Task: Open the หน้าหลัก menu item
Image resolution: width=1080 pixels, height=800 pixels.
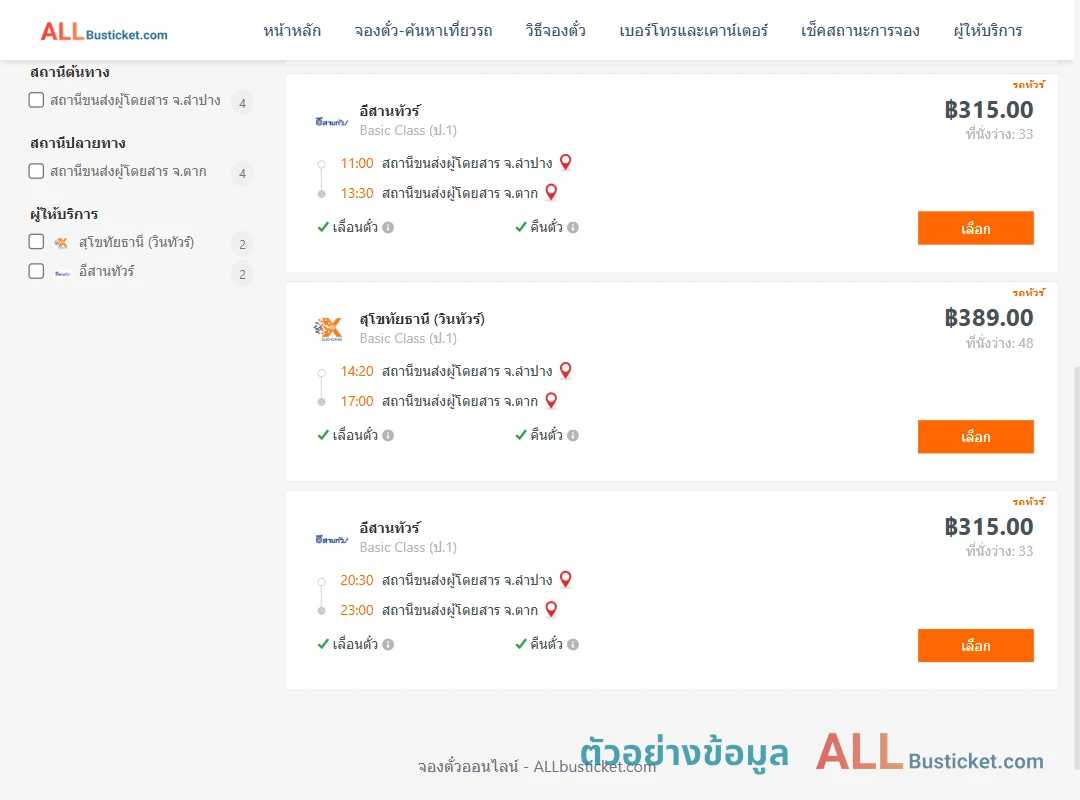Action: click(292, 31)
